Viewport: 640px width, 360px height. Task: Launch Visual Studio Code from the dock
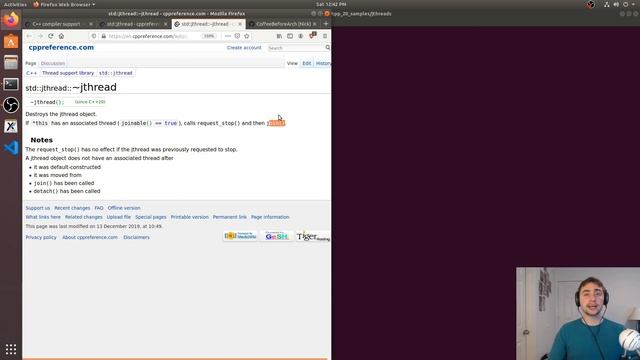coord(11,147)
